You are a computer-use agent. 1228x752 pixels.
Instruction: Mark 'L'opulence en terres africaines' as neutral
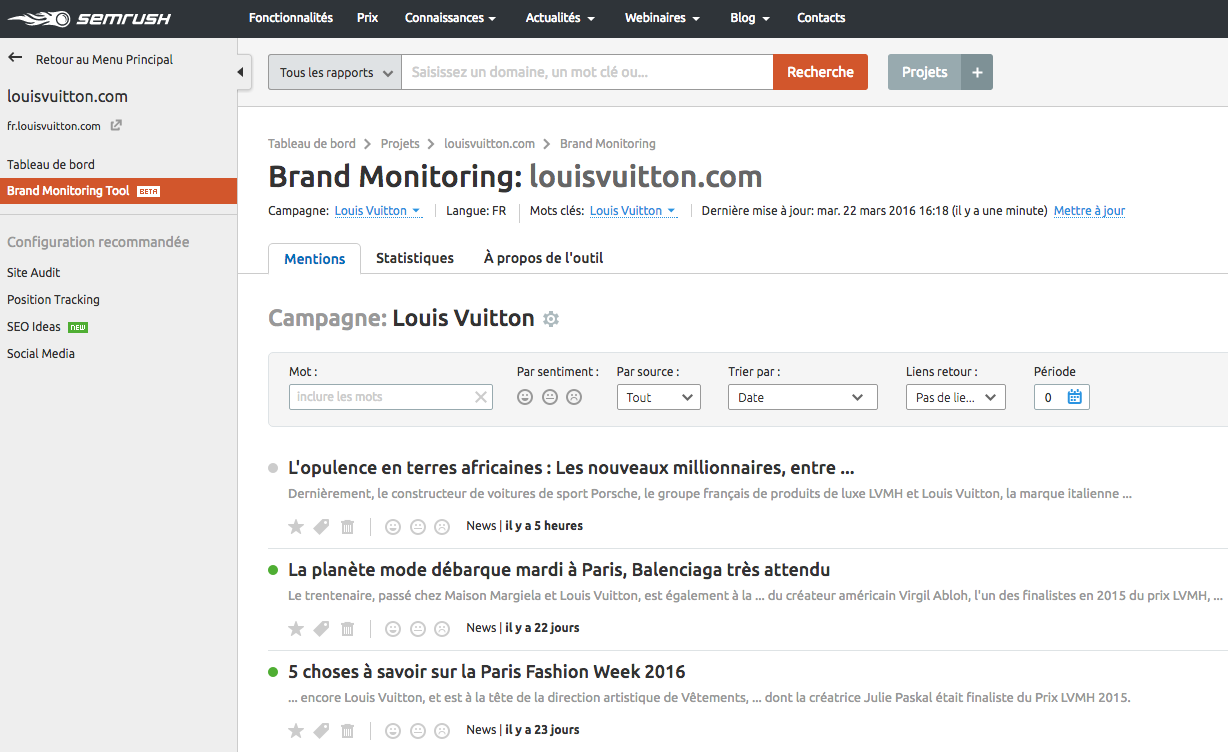pyautogui.click(x=417, y=526)
